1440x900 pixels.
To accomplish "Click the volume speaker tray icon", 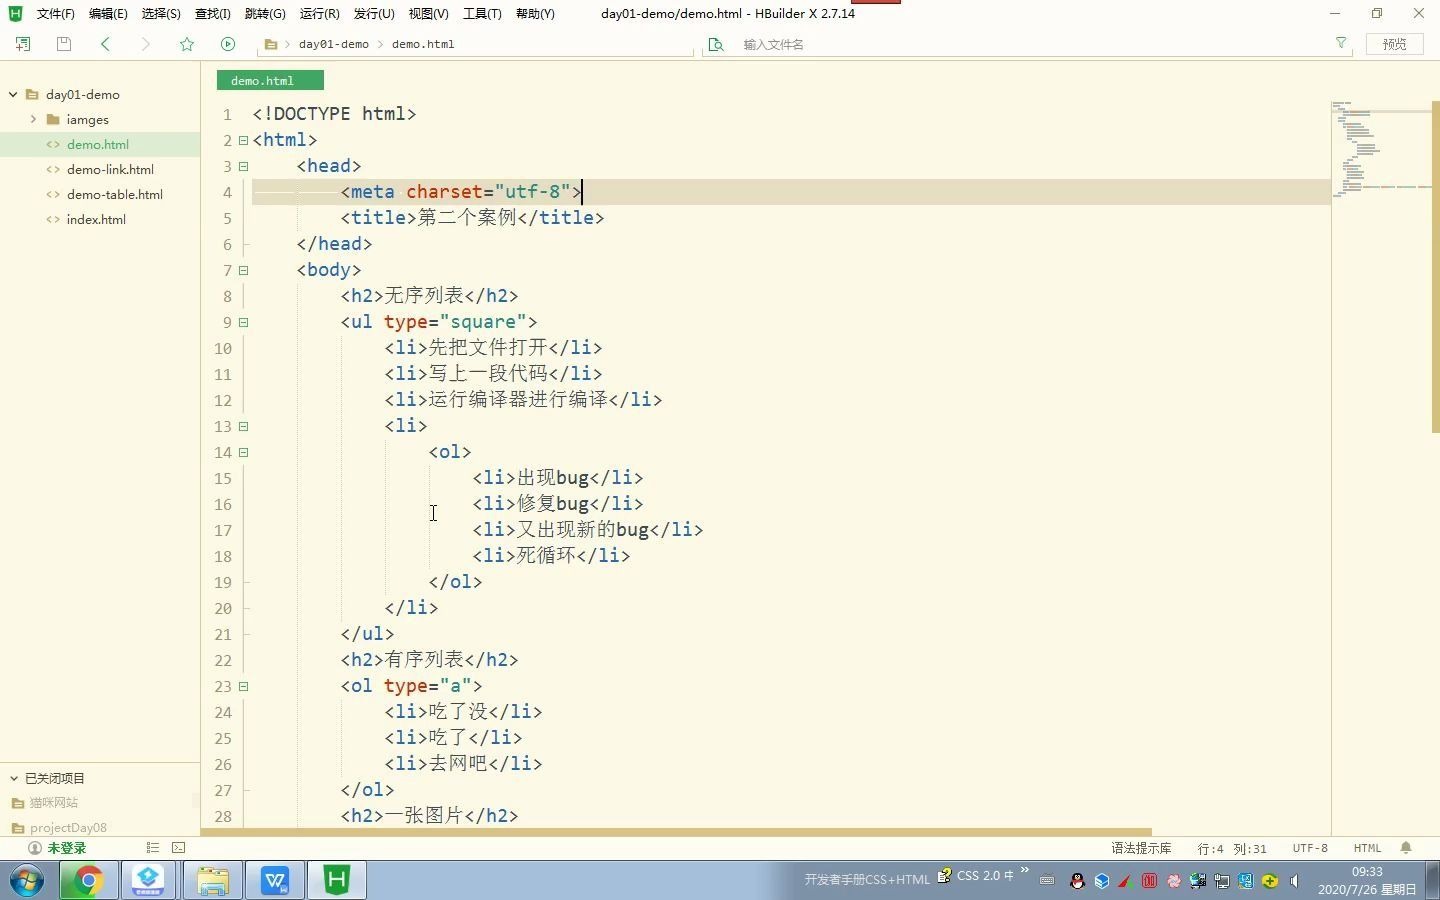I will tap(1294, 881).
